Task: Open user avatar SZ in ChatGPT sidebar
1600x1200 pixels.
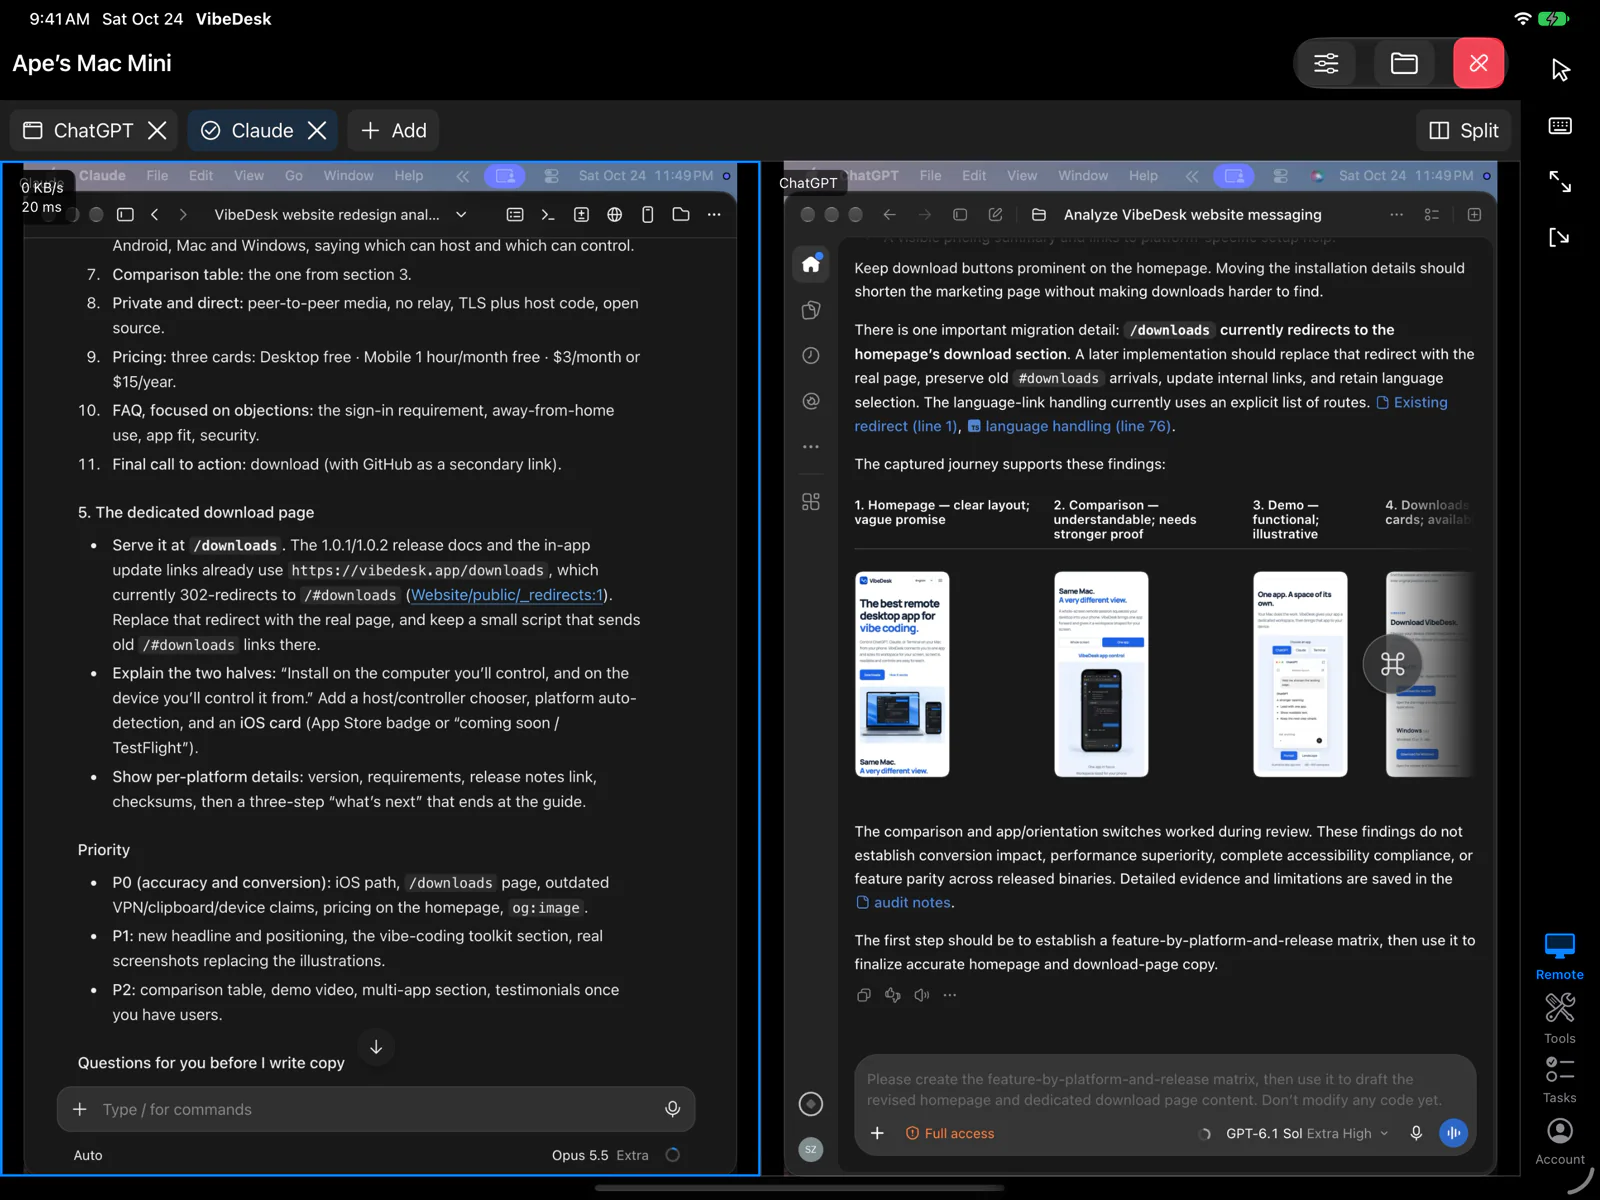Action: pos(811,1149)
